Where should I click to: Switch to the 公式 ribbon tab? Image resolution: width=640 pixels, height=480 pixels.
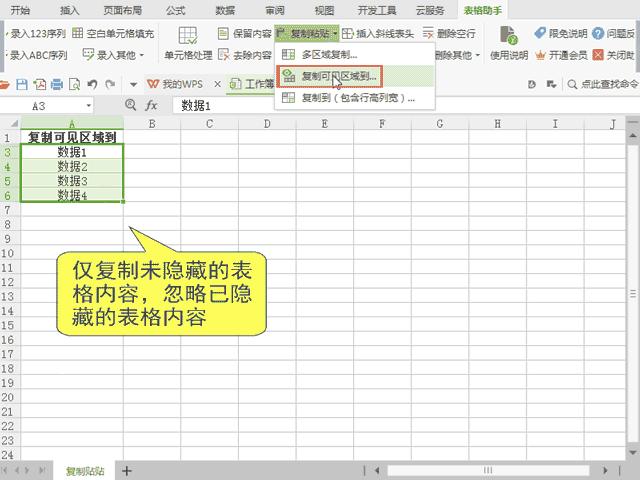[176, 10]
